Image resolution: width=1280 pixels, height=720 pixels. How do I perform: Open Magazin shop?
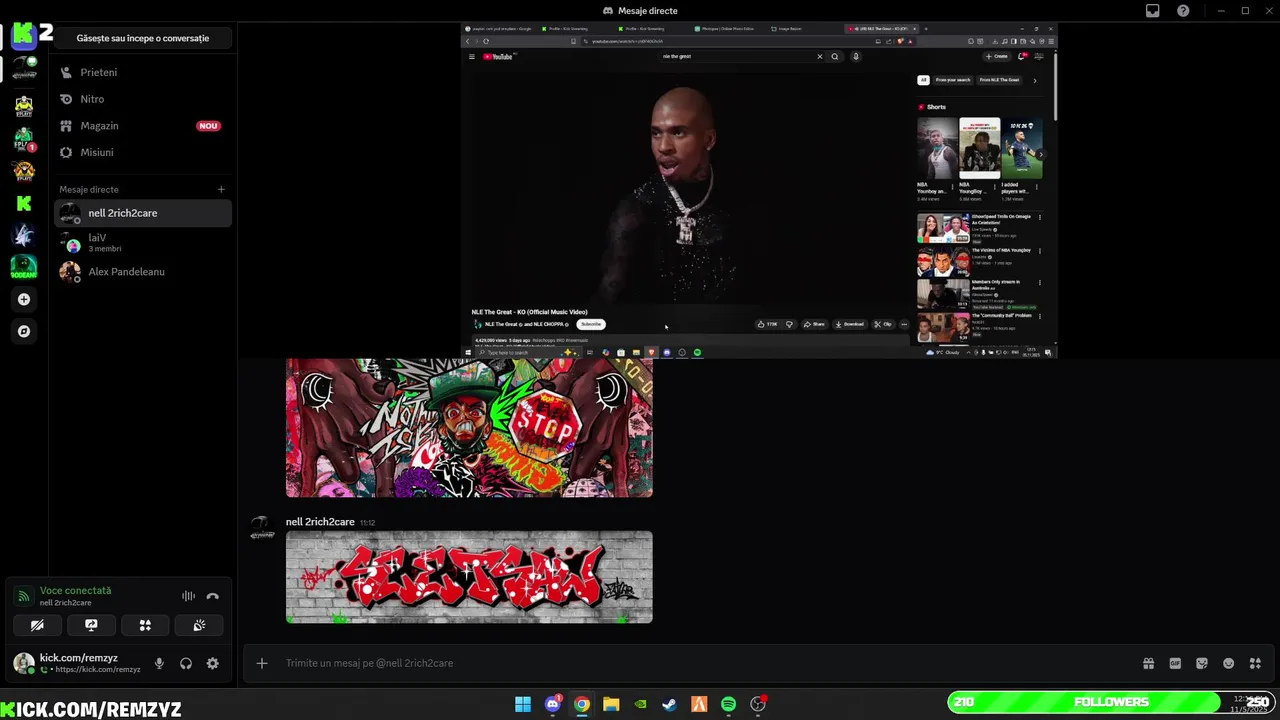(x=142, y=126)
